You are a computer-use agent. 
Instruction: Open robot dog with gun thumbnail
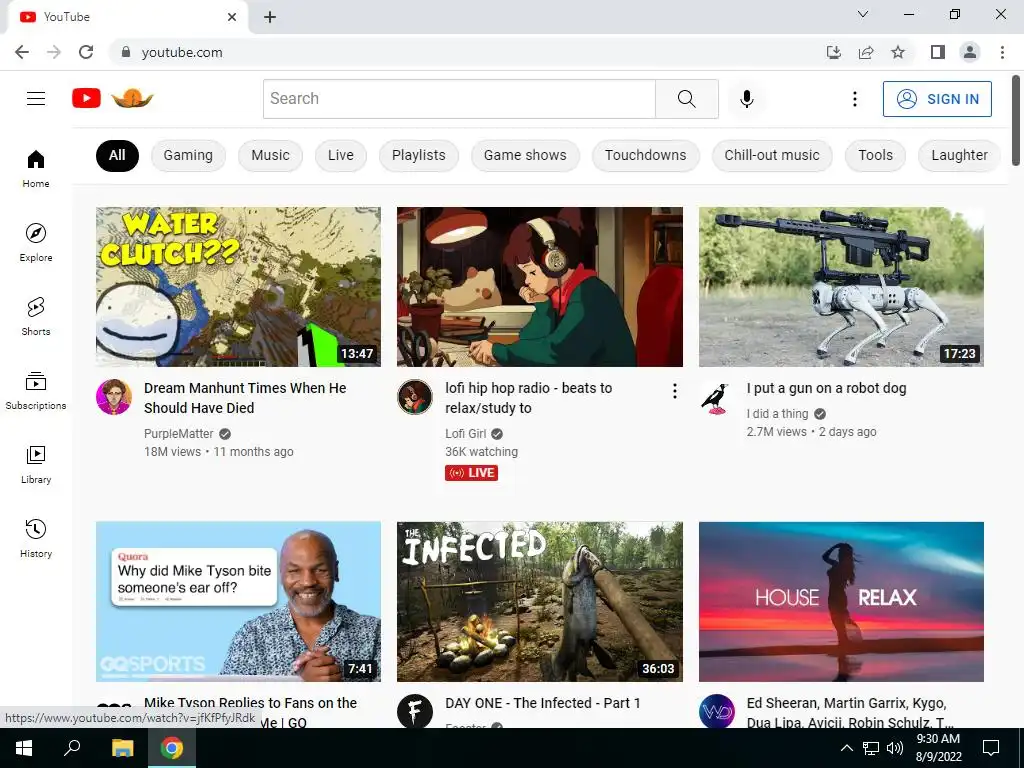coord(841,287)
